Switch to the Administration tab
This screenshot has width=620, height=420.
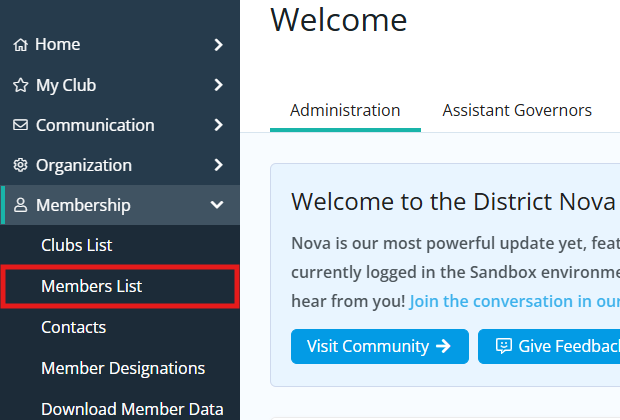pyautogui.click(x=345, y=110)
